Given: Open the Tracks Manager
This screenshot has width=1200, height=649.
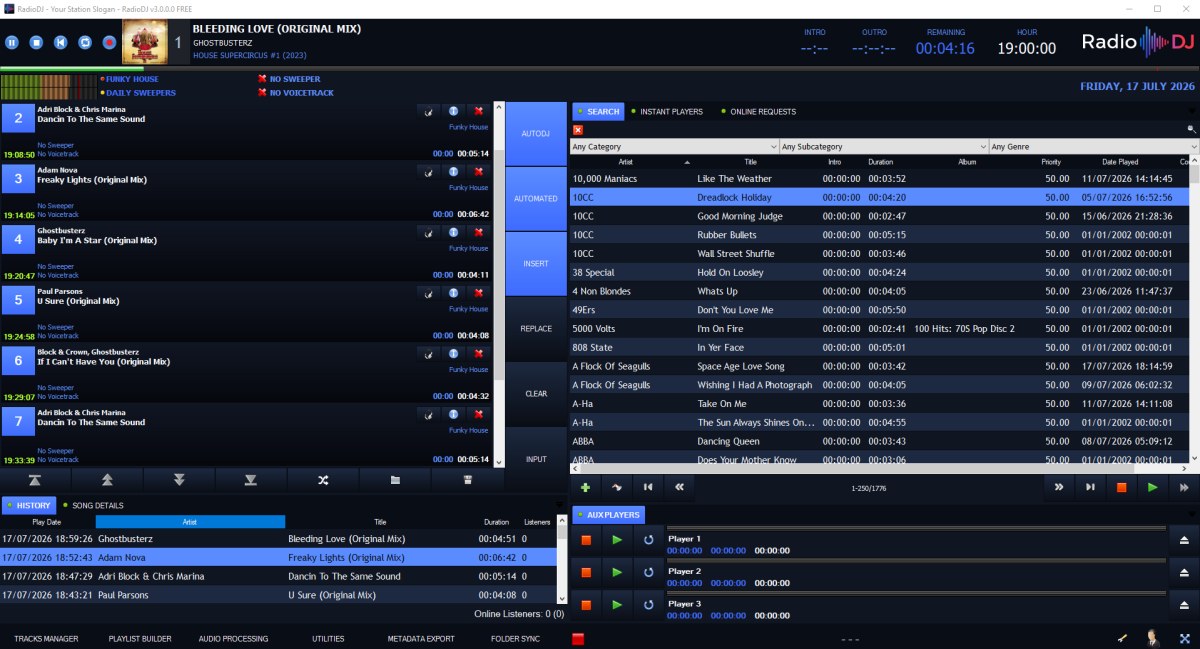Looking at the screenshot, I should (x=46, y=638).
